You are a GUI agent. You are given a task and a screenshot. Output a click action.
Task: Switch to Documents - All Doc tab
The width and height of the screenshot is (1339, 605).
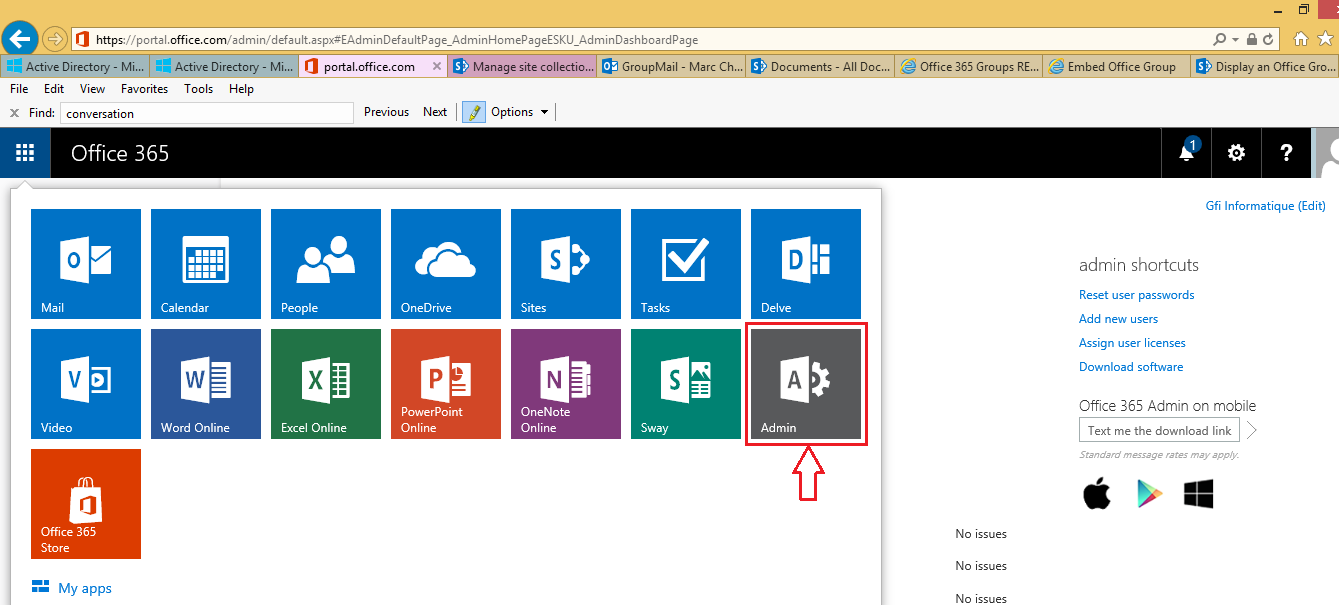[820, 67]
